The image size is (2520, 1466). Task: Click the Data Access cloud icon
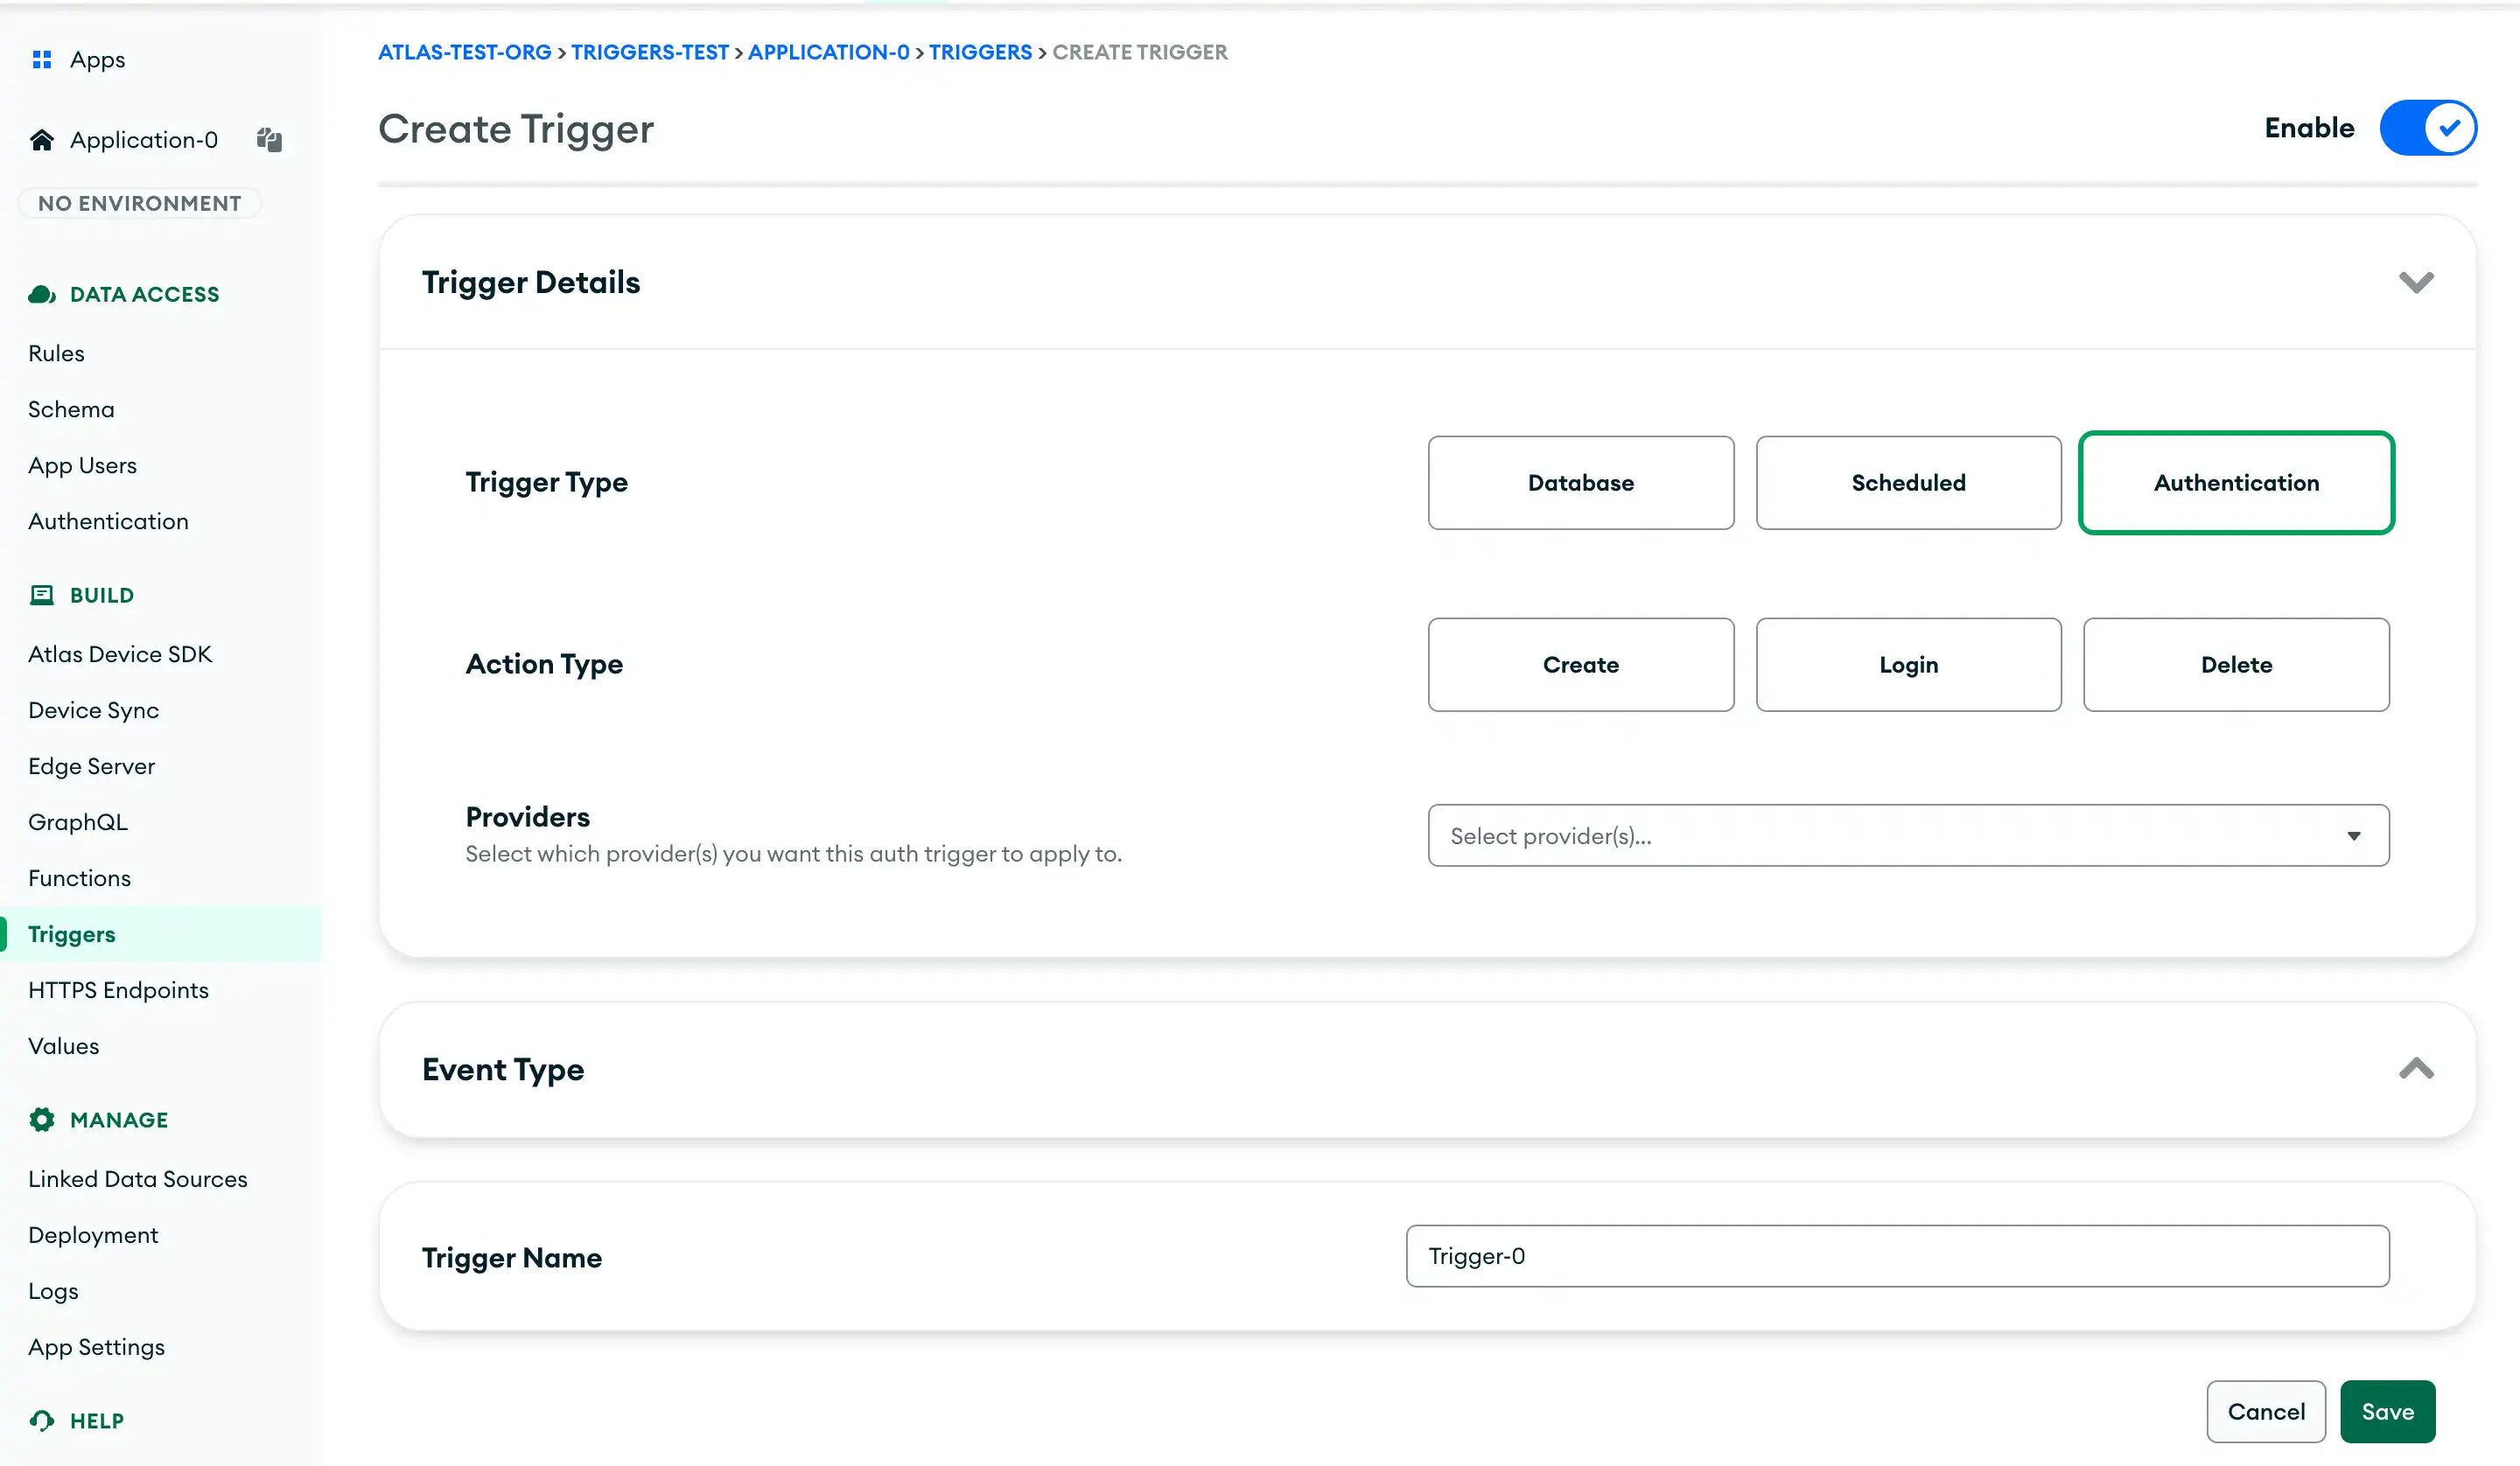(40, 293)
